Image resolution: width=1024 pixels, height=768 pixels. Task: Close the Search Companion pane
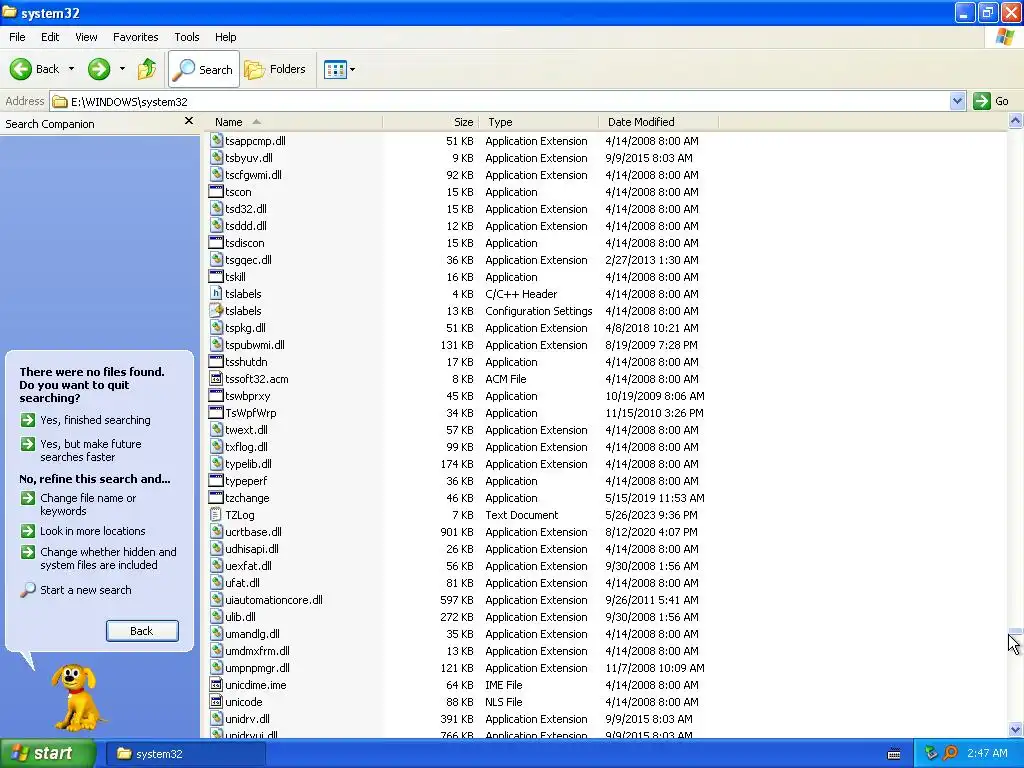189,121
